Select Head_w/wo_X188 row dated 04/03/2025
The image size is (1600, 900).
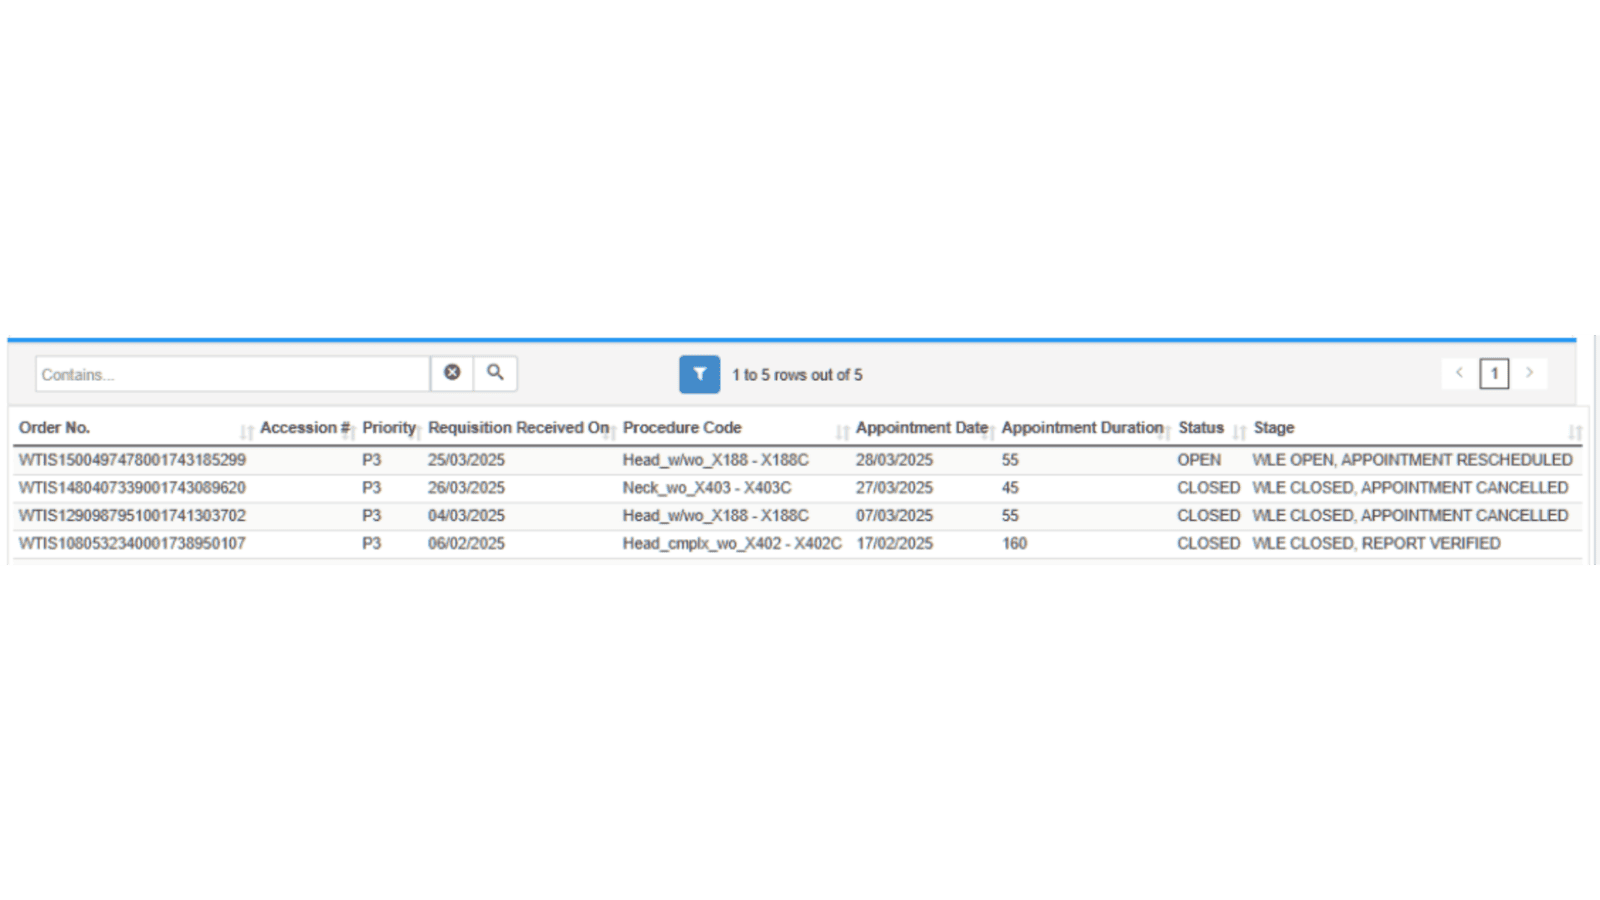coord(715,516)
